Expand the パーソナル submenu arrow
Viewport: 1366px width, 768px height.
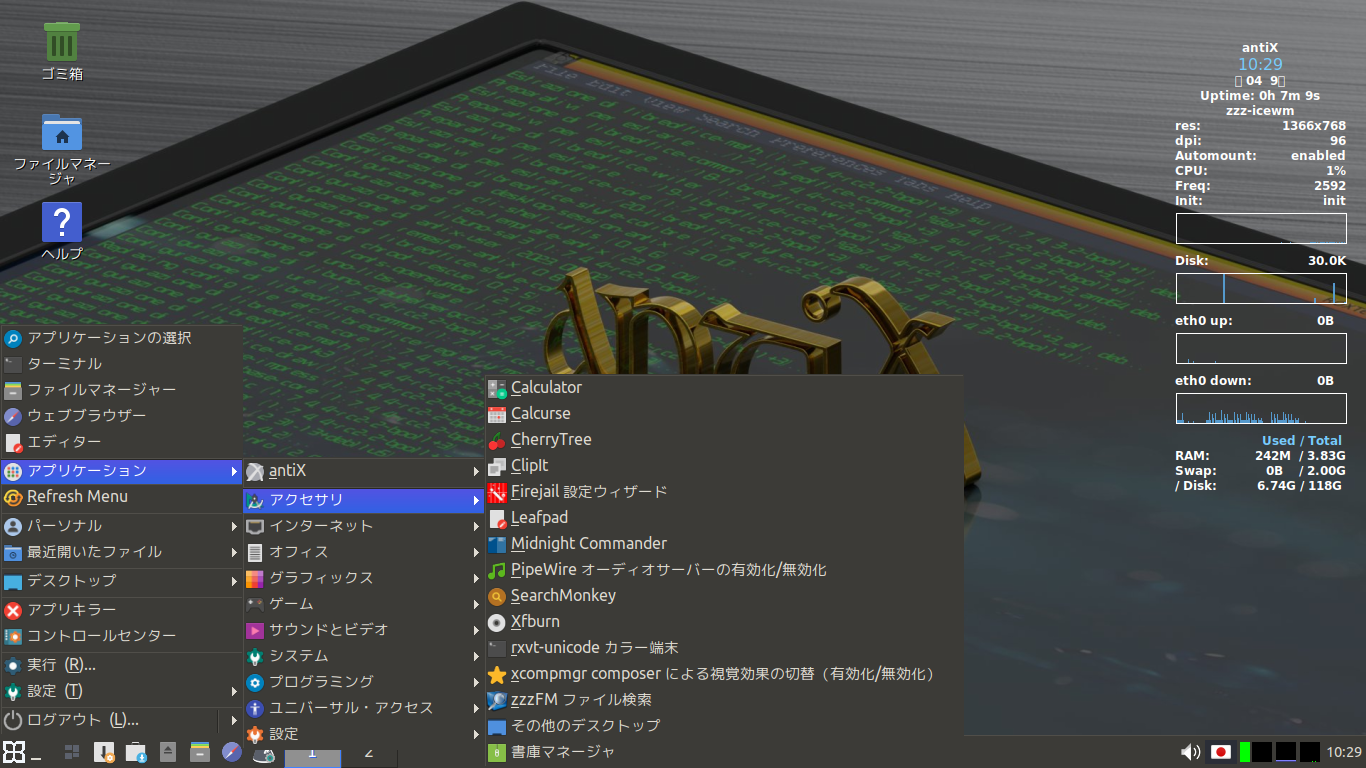234,526
